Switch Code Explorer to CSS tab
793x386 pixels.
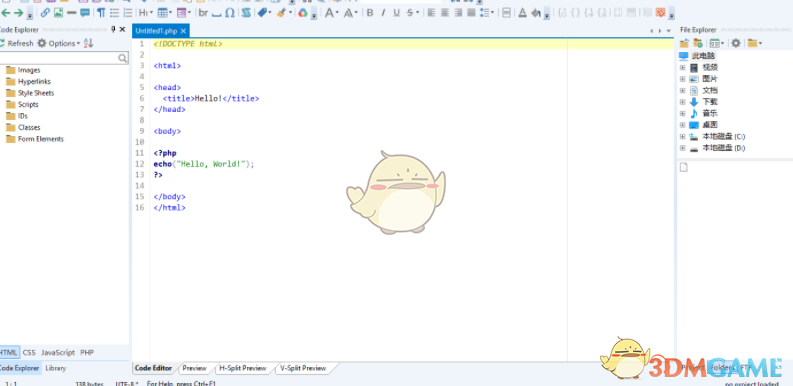click(x=29, y=353)
